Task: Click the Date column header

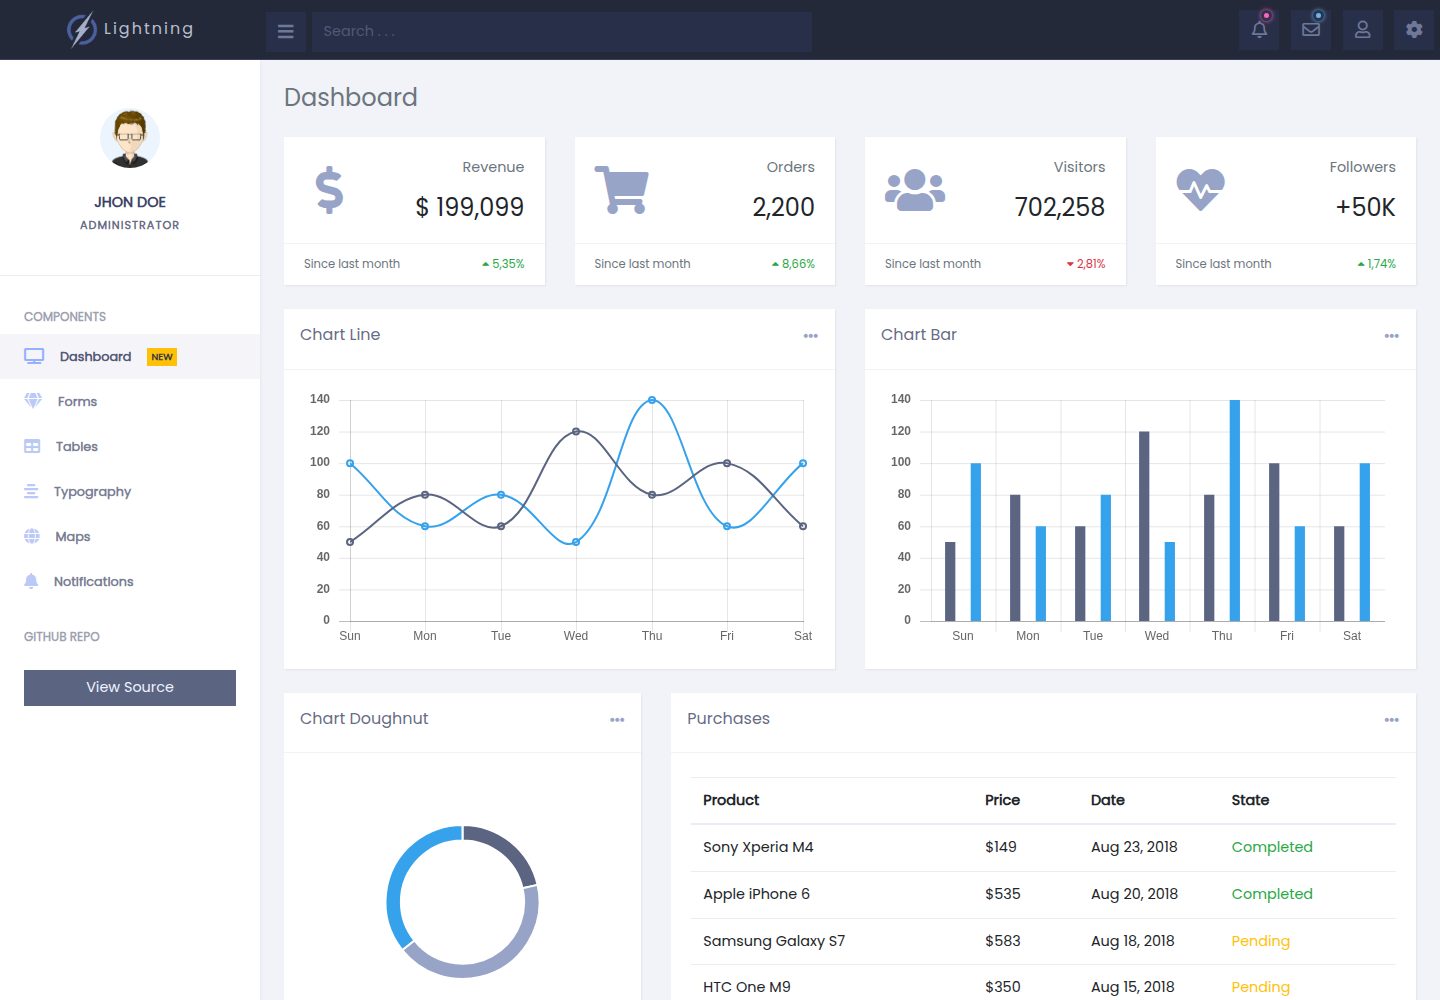Action: click(1108, 800)
